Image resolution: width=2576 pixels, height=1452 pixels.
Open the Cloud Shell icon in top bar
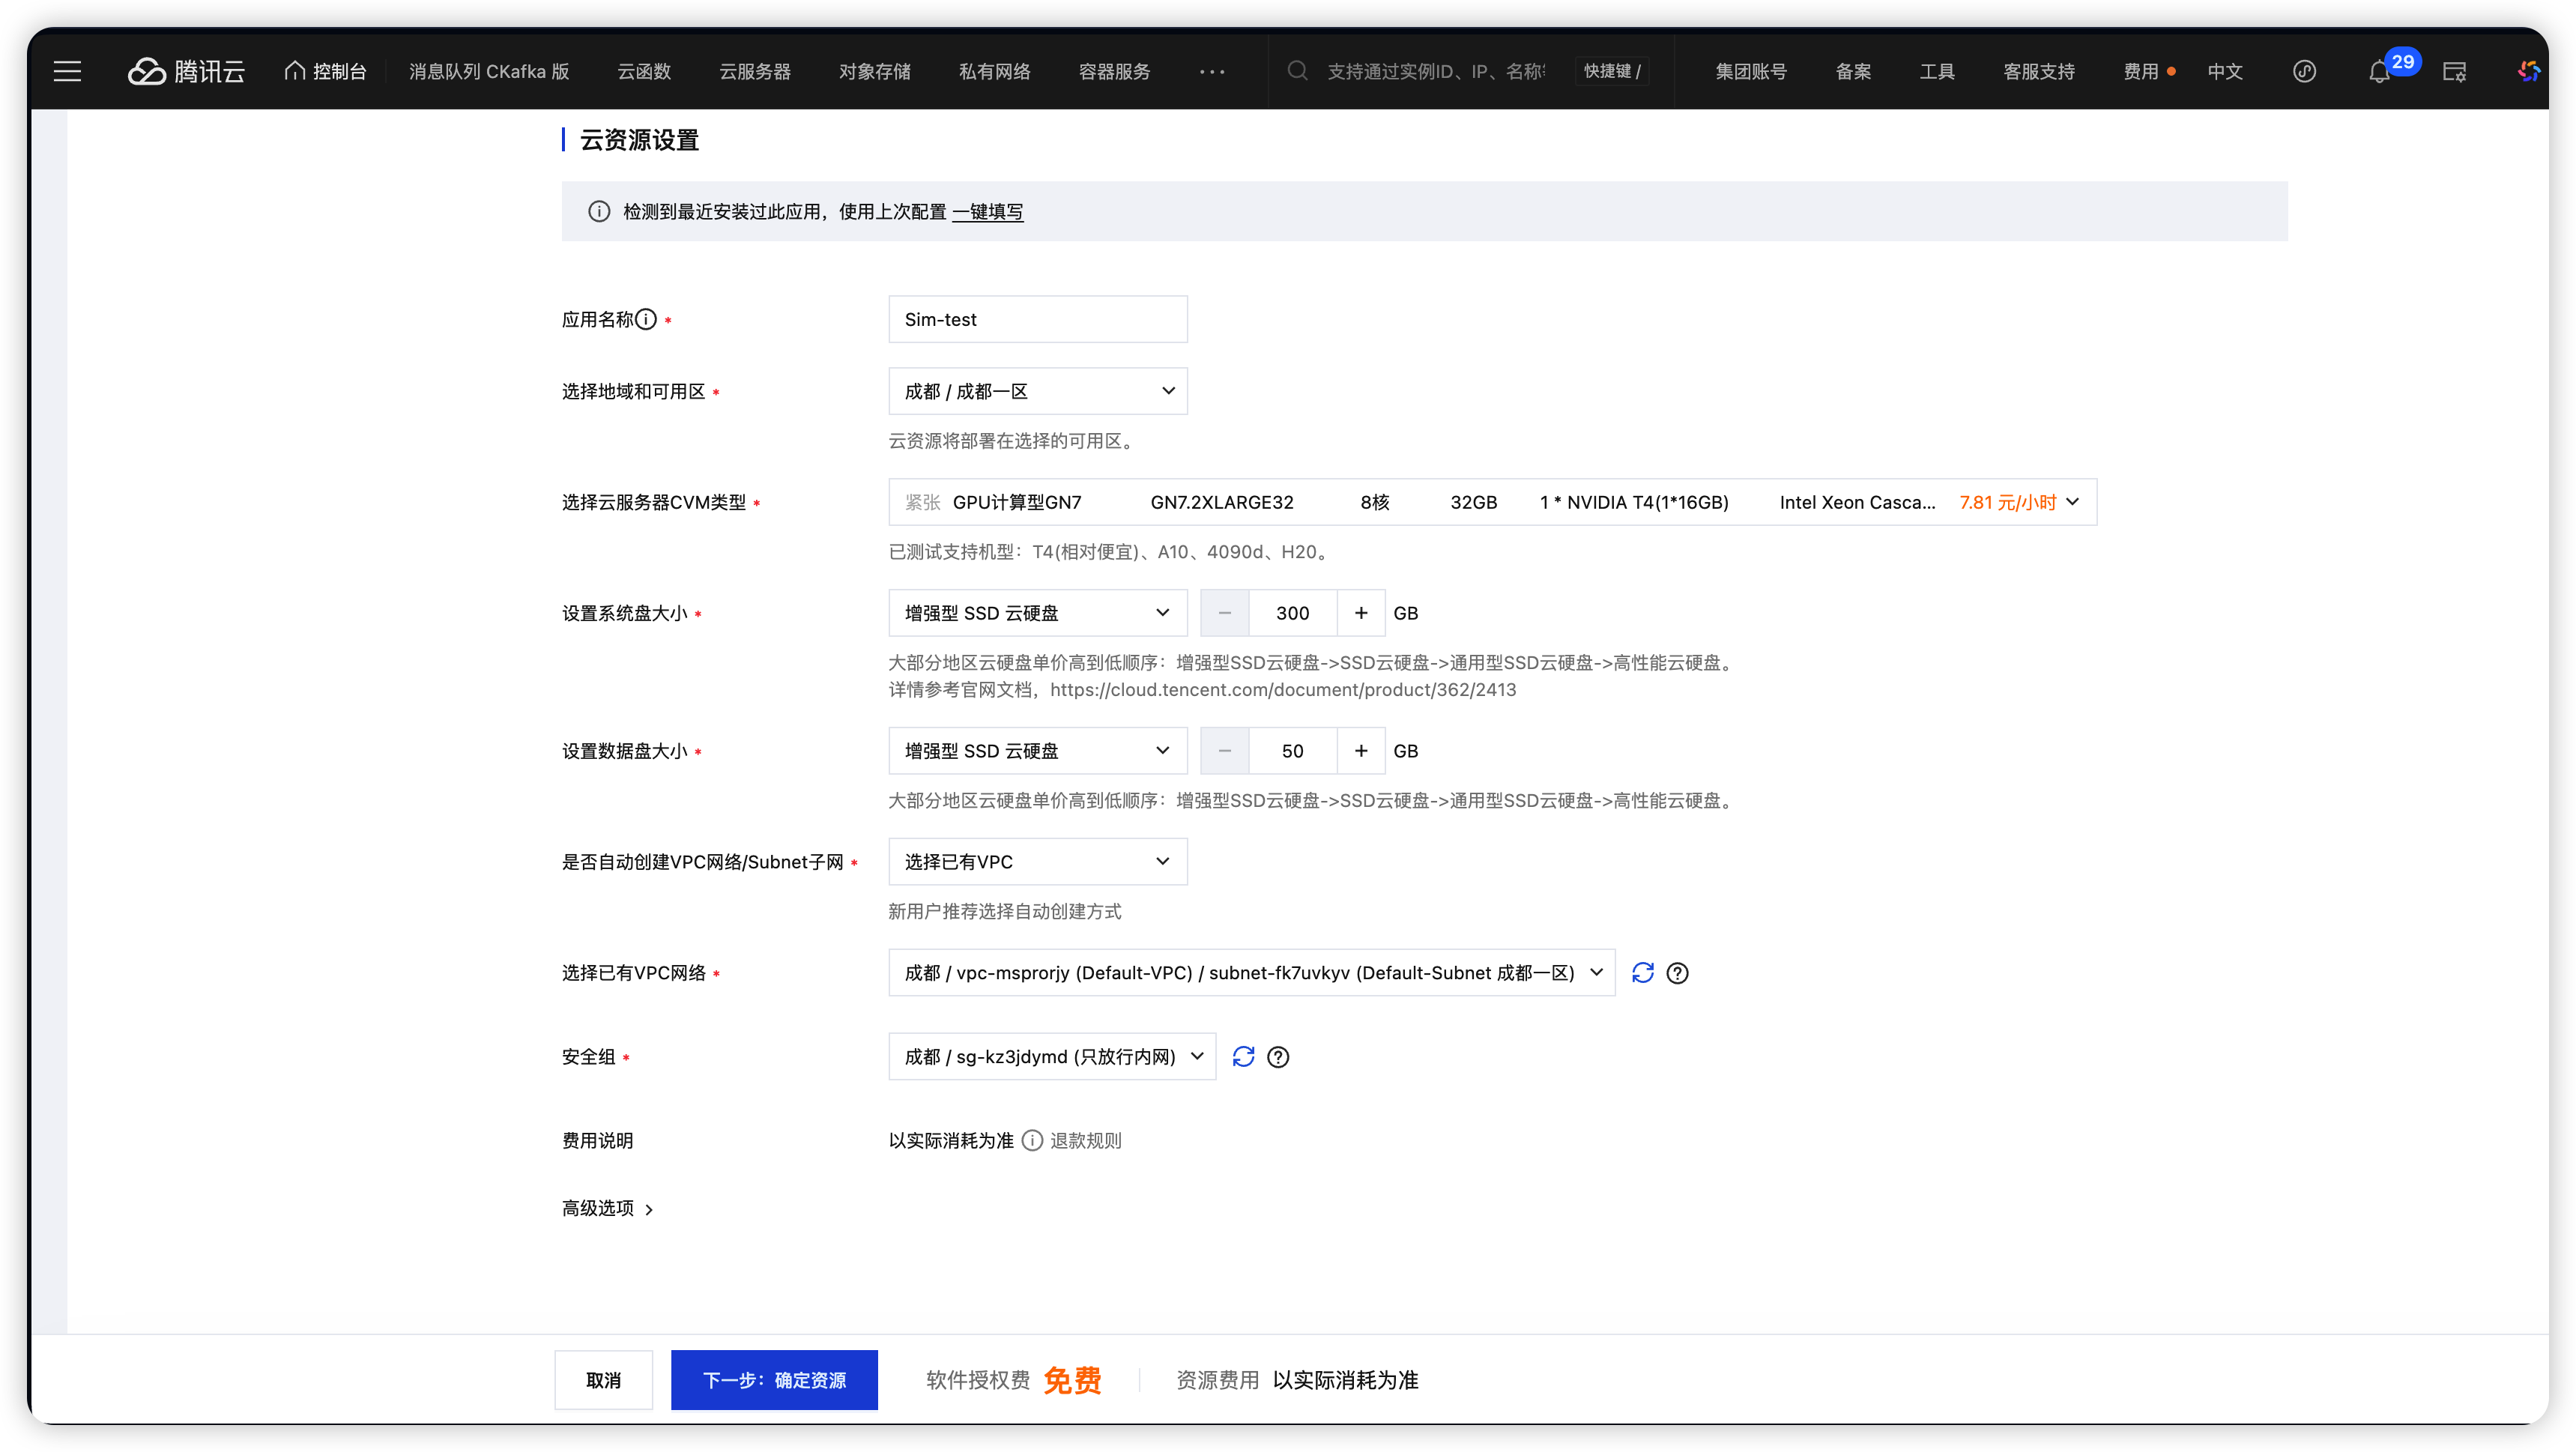(x=2454, y=72)
